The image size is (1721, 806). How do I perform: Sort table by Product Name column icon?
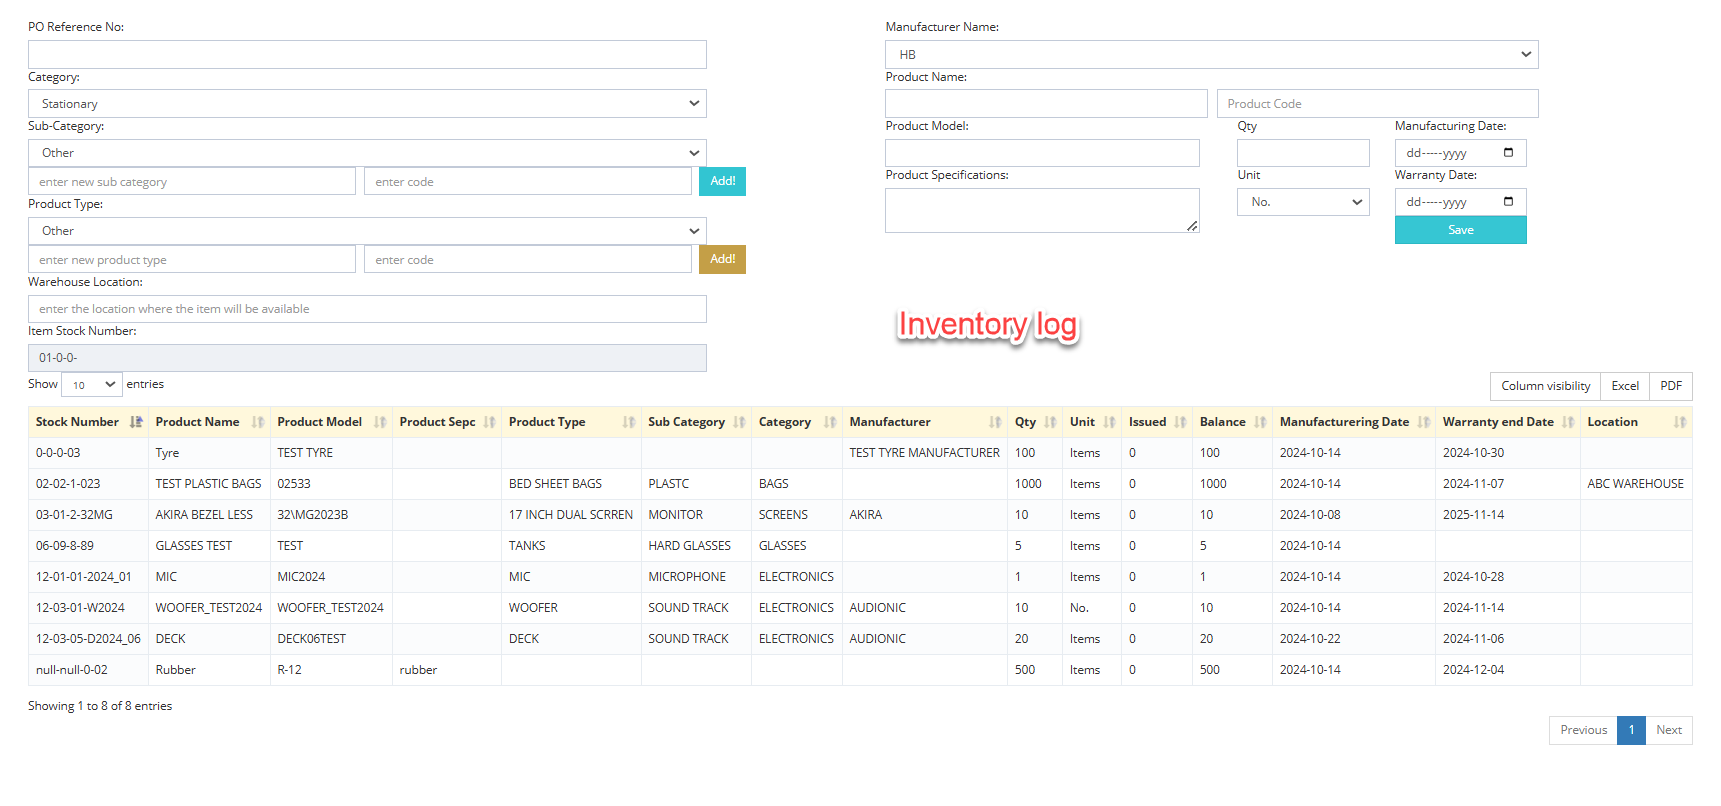258,422
